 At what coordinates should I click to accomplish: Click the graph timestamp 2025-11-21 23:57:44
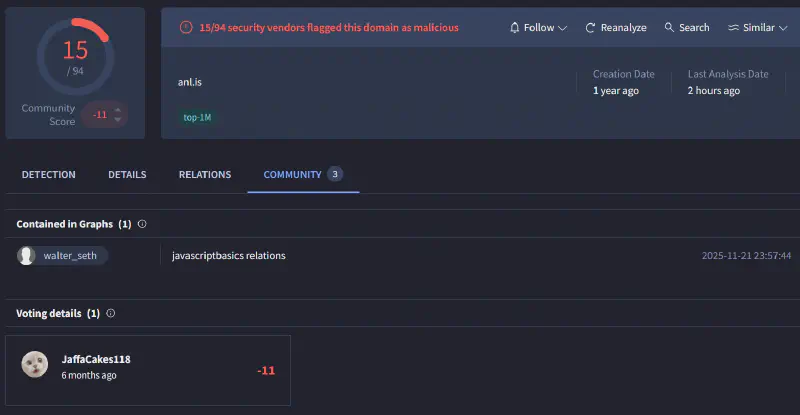(x=746, y=256)
